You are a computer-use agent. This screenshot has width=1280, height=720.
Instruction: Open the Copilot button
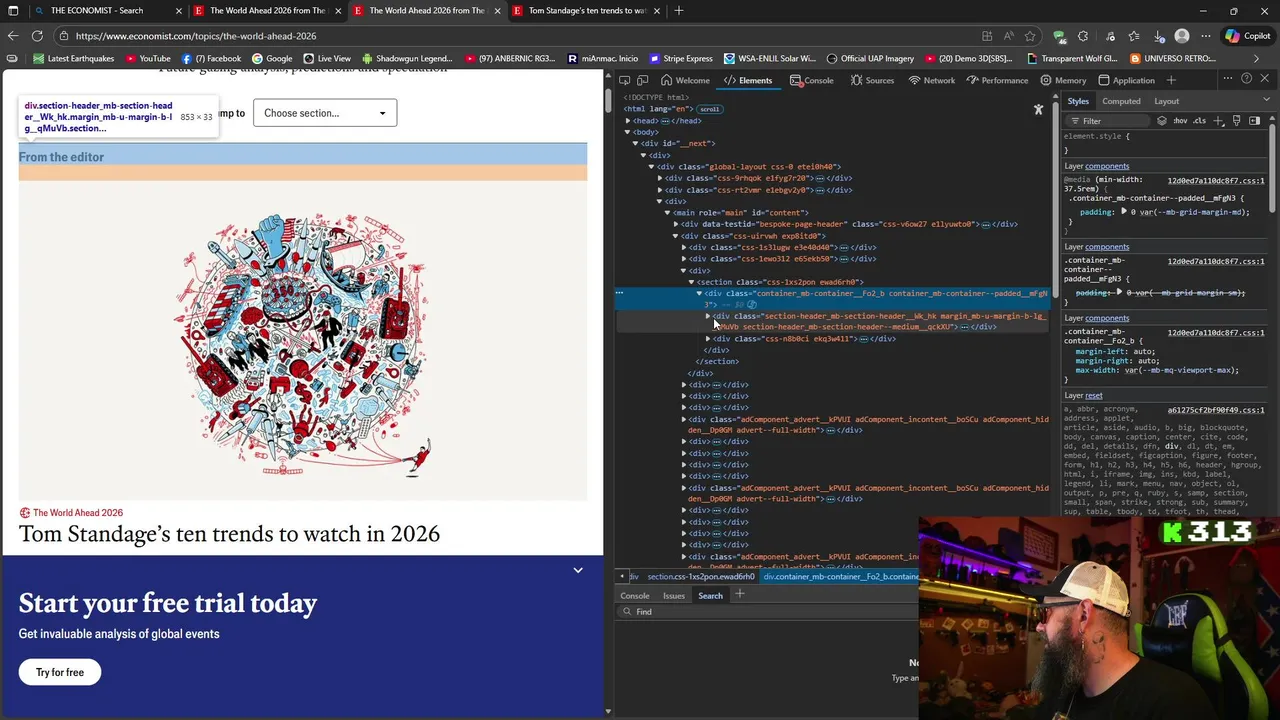click(1248, 36)
